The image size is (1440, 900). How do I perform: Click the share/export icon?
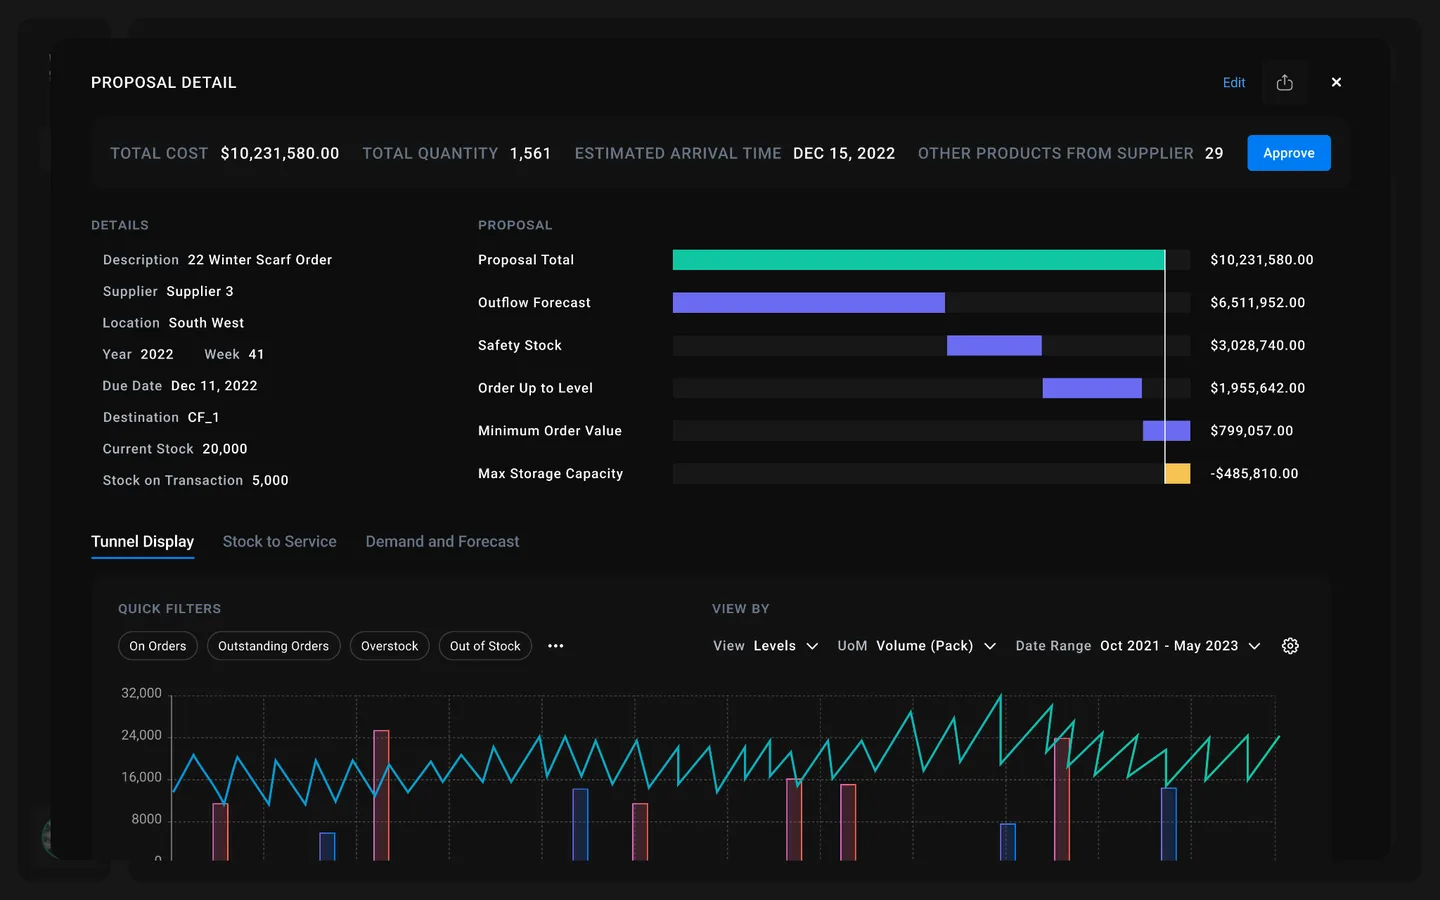click(x=1285, y=82)
